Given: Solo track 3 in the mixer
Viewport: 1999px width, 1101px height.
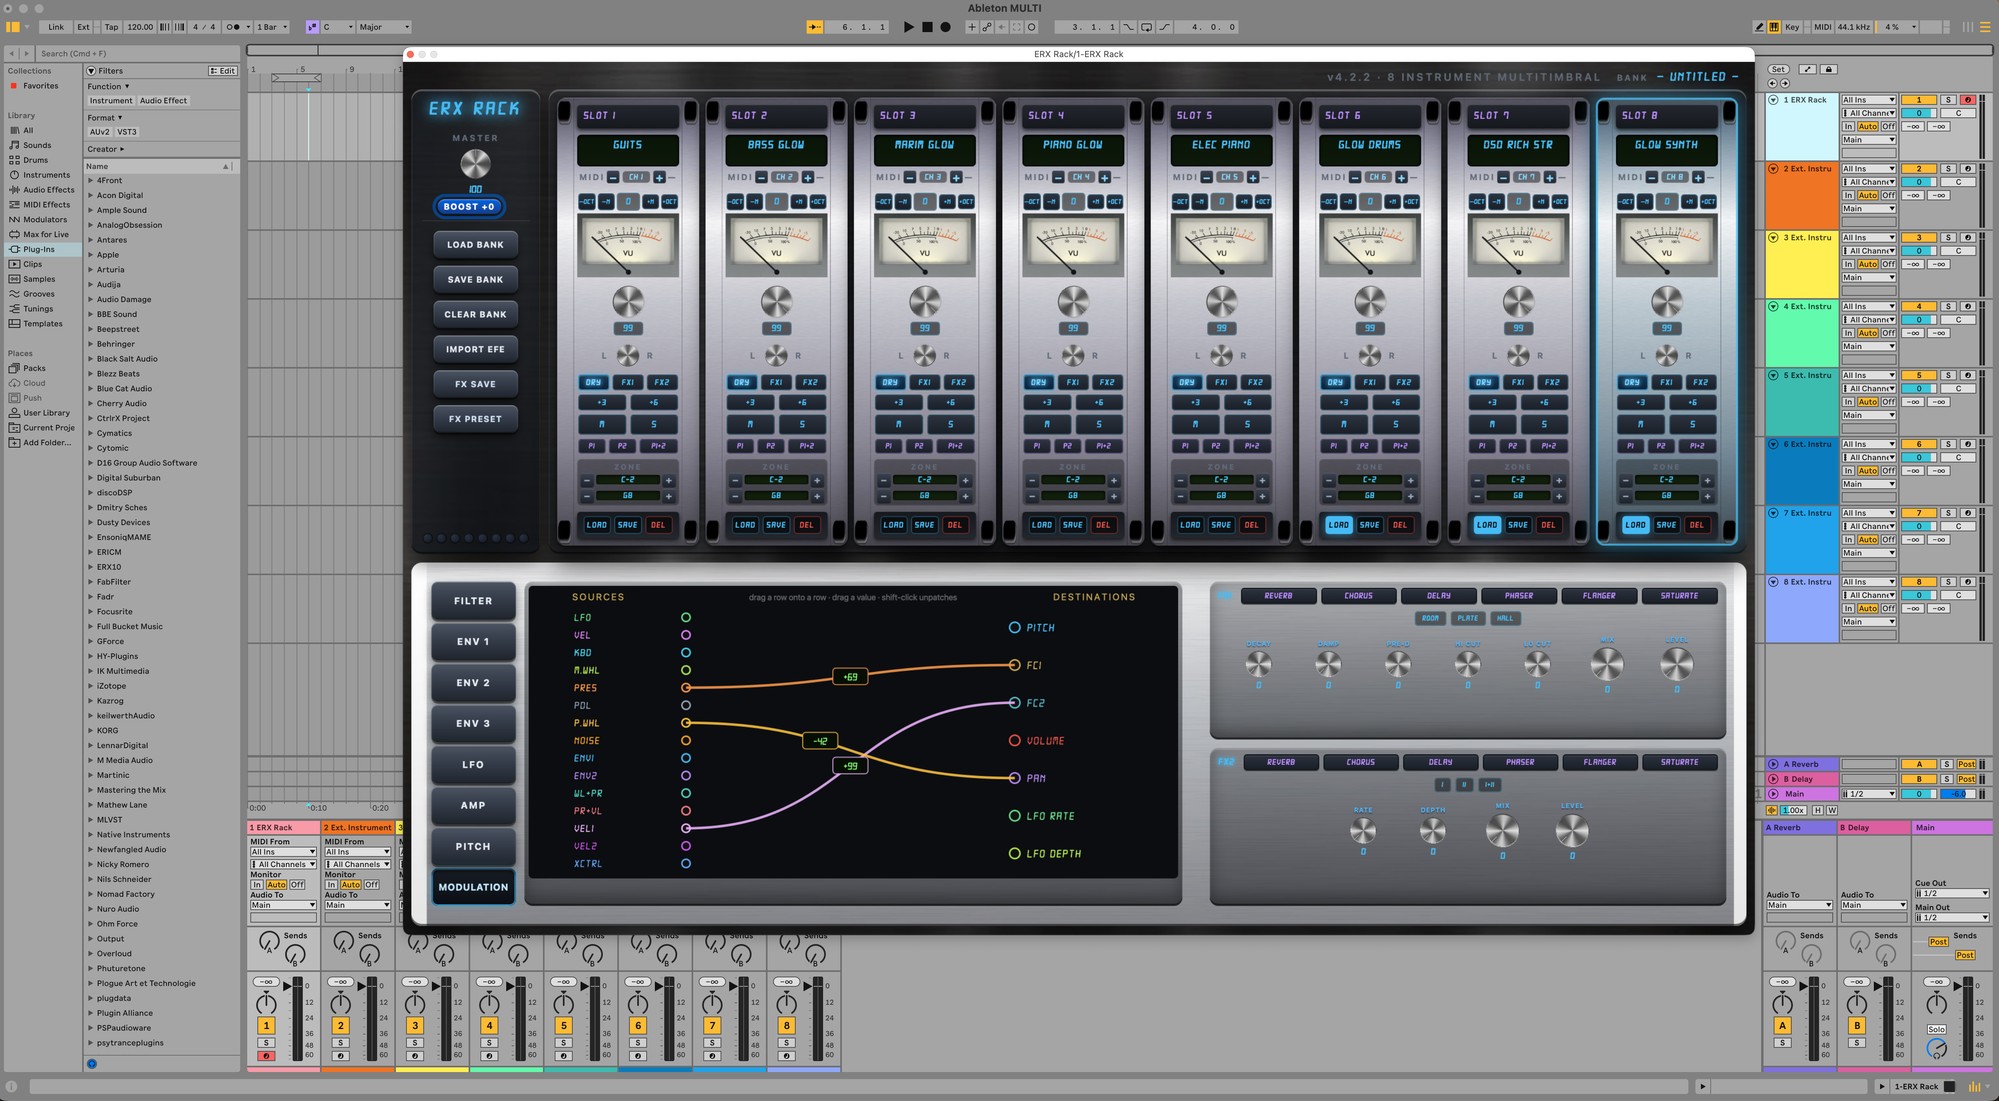Looking at the screenshot, I should 415,1042.
